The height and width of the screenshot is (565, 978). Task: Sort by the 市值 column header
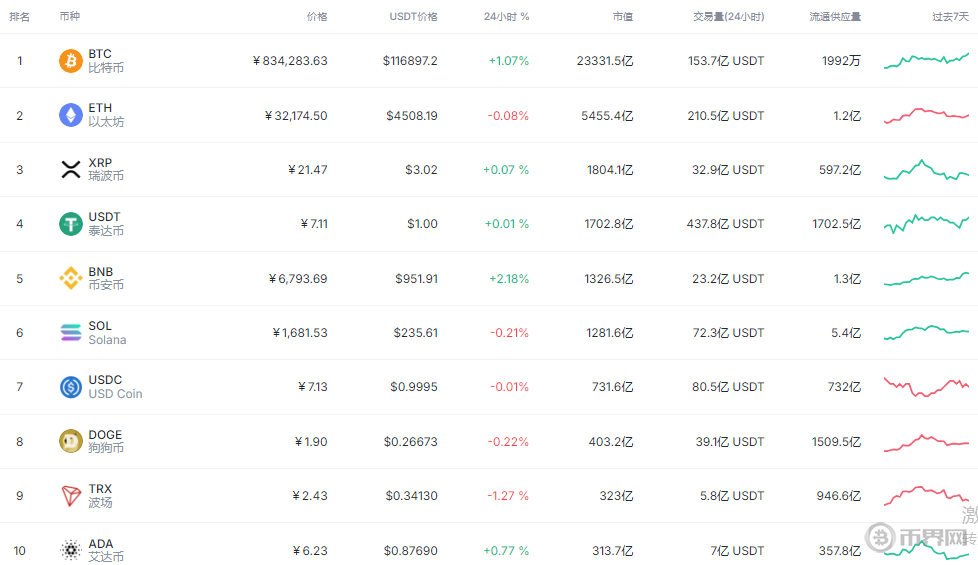coord(622,17)
